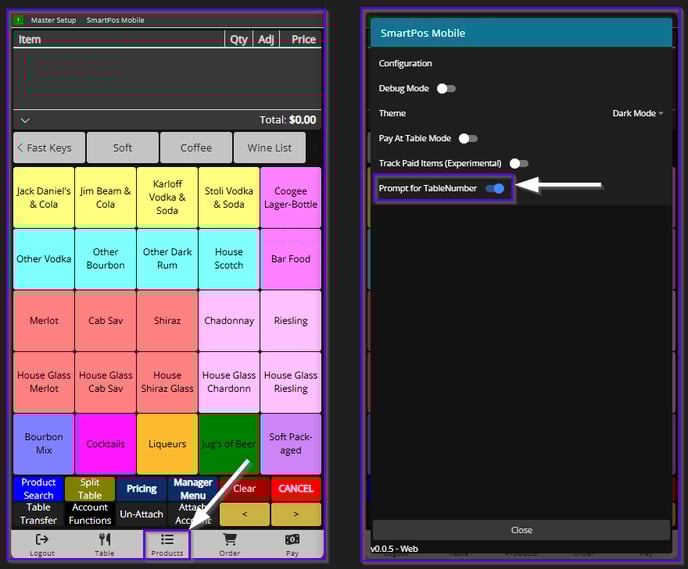Open the Liqueurs key
The height and width of the screenshot is (569, 688).
pos(167,444)
